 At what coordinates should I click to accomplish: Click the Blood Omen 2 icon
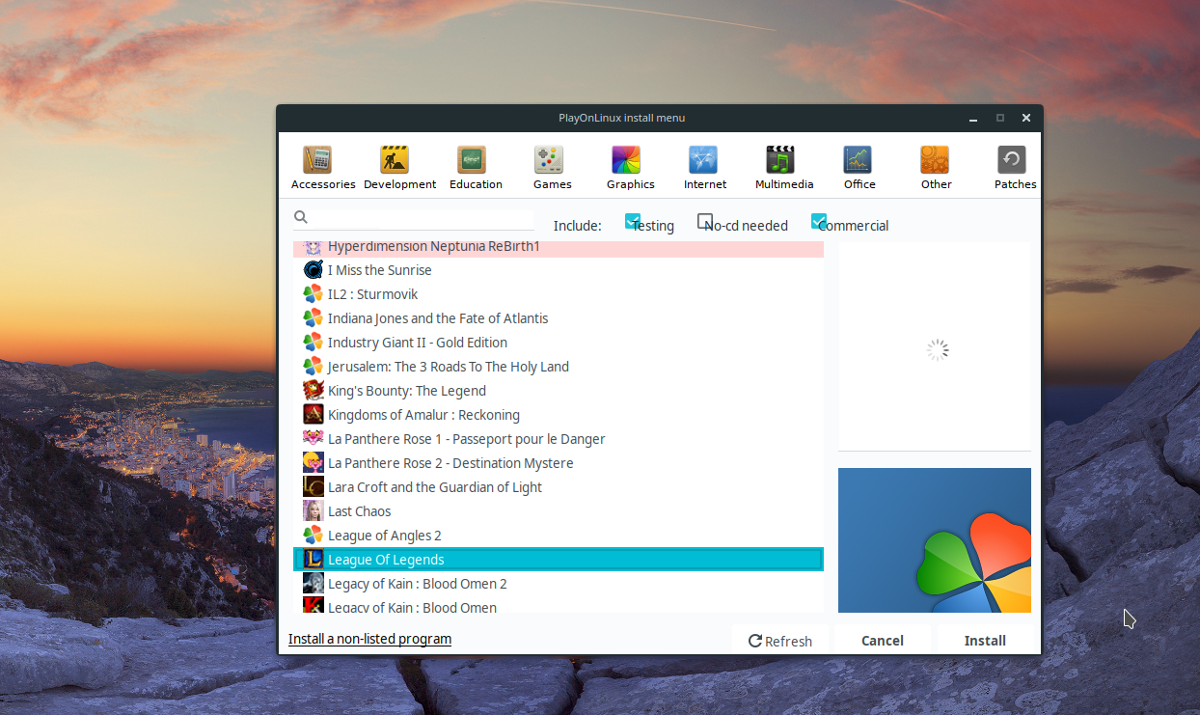point(313,583)
